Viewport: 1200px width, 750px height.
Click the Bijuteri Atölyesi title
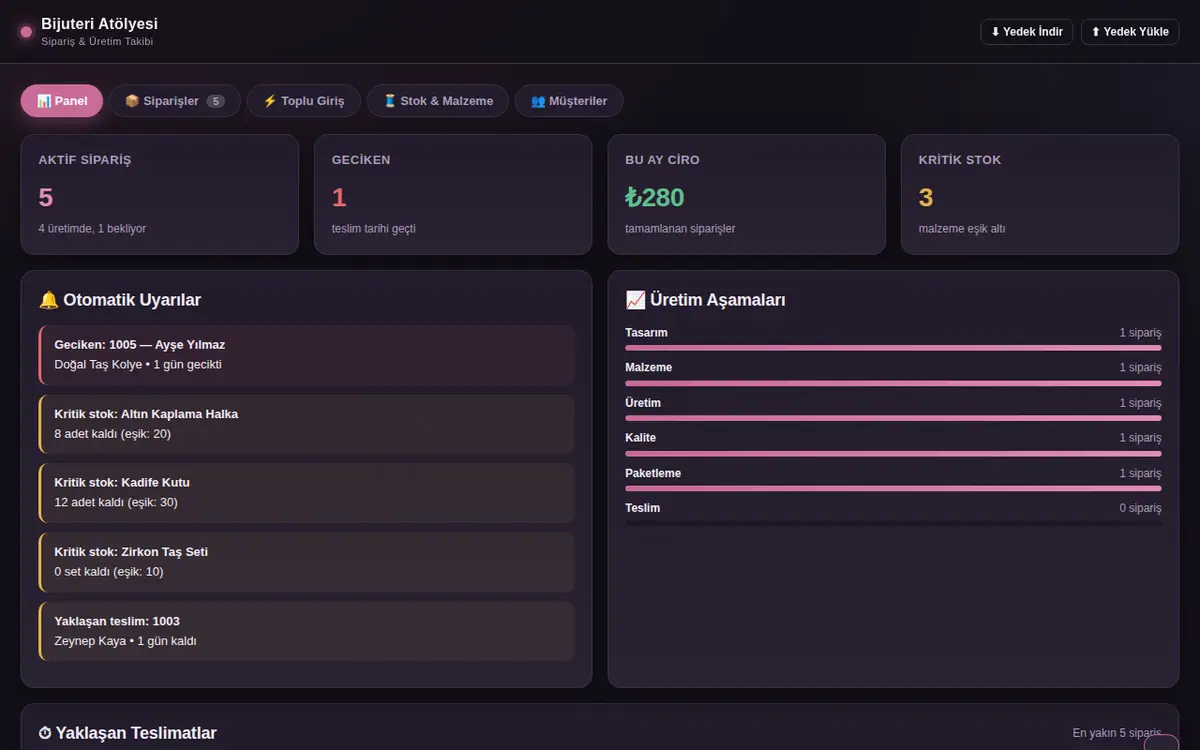pos(99,24)
